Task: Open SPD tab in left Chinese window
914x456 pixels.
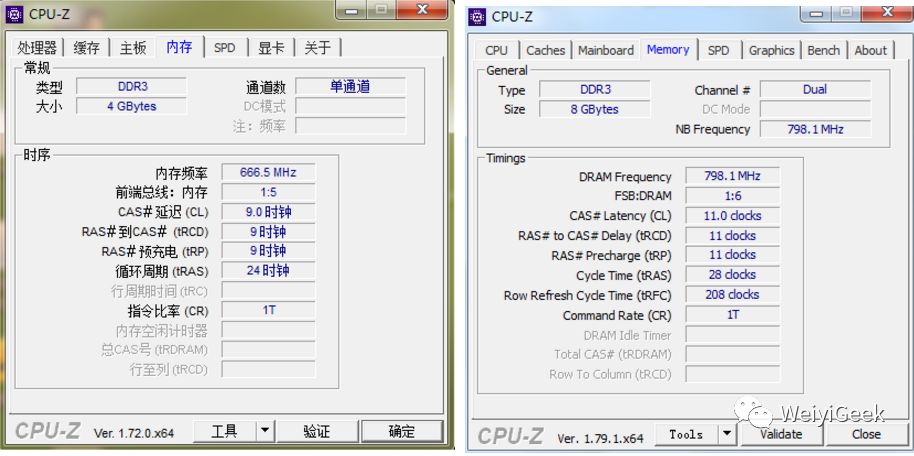Action: tap(224, 48)
